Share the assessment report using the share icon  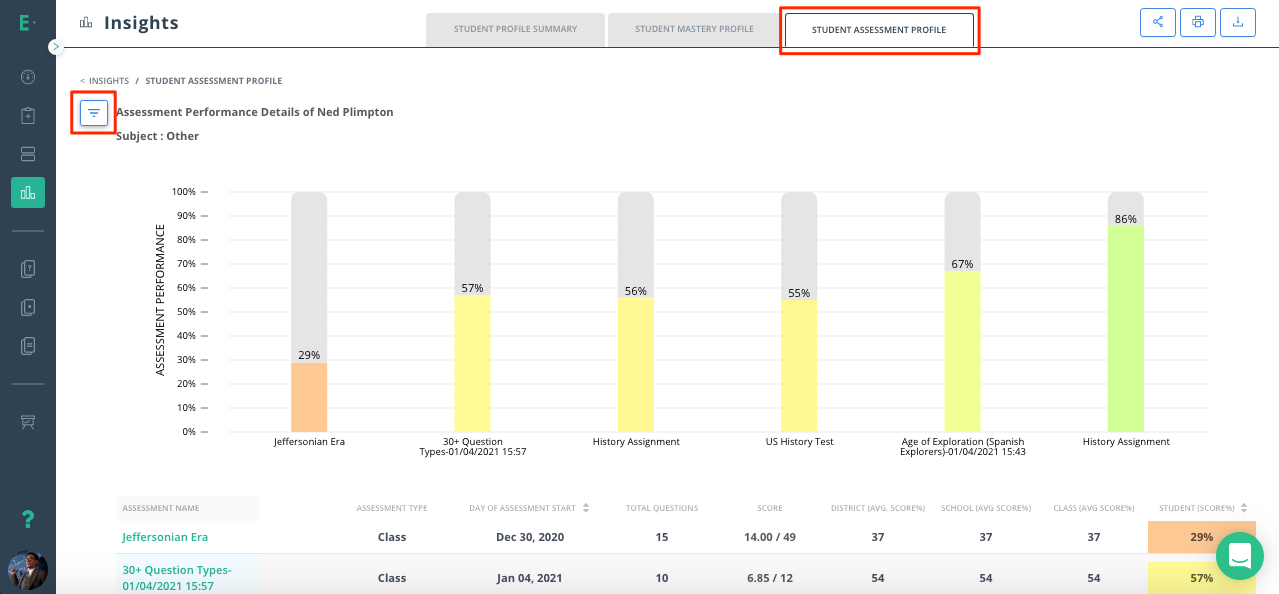[x=1157, y=21]
